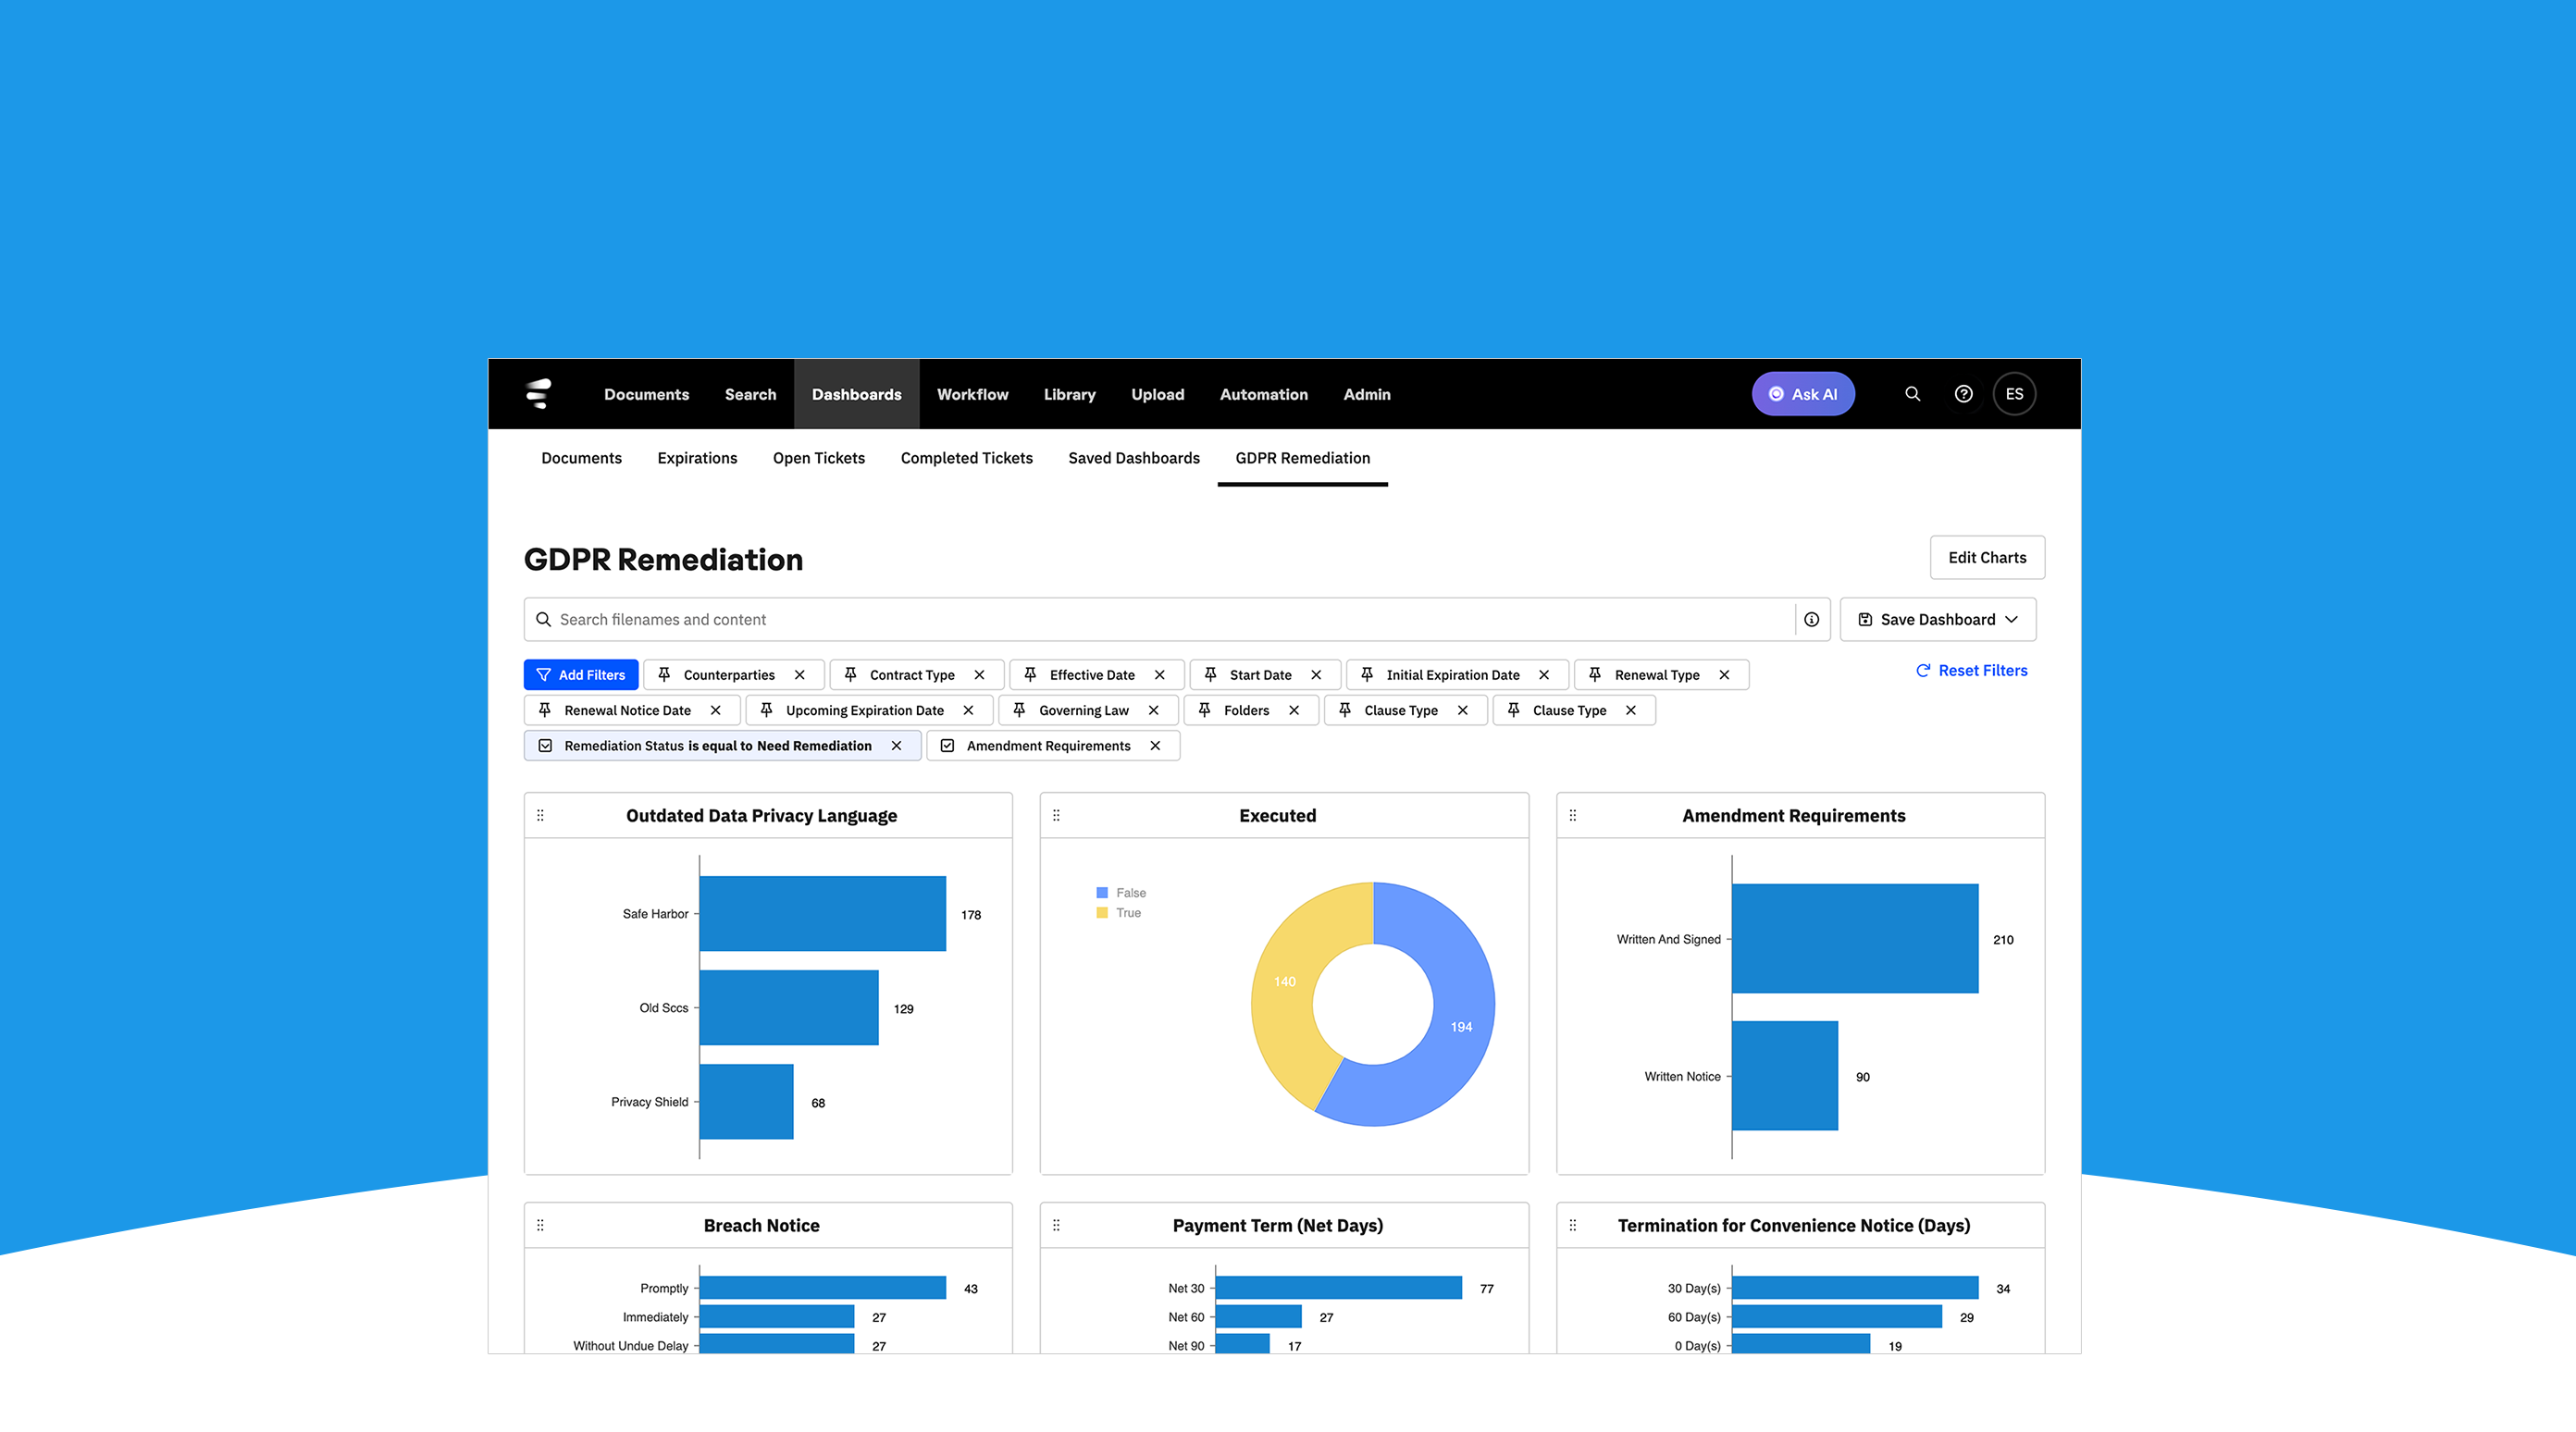Remove the Amendment Requirements filter

pyautogui.click(x=1155, y=746)
